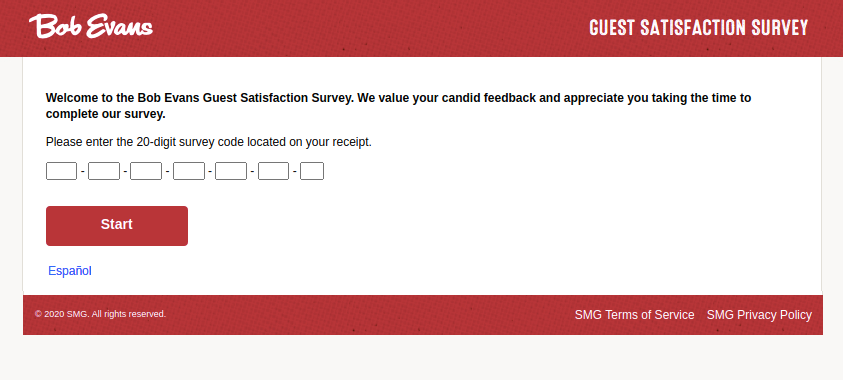
Task: Click the dash between first and second boxes
Action: click(83, 171)
